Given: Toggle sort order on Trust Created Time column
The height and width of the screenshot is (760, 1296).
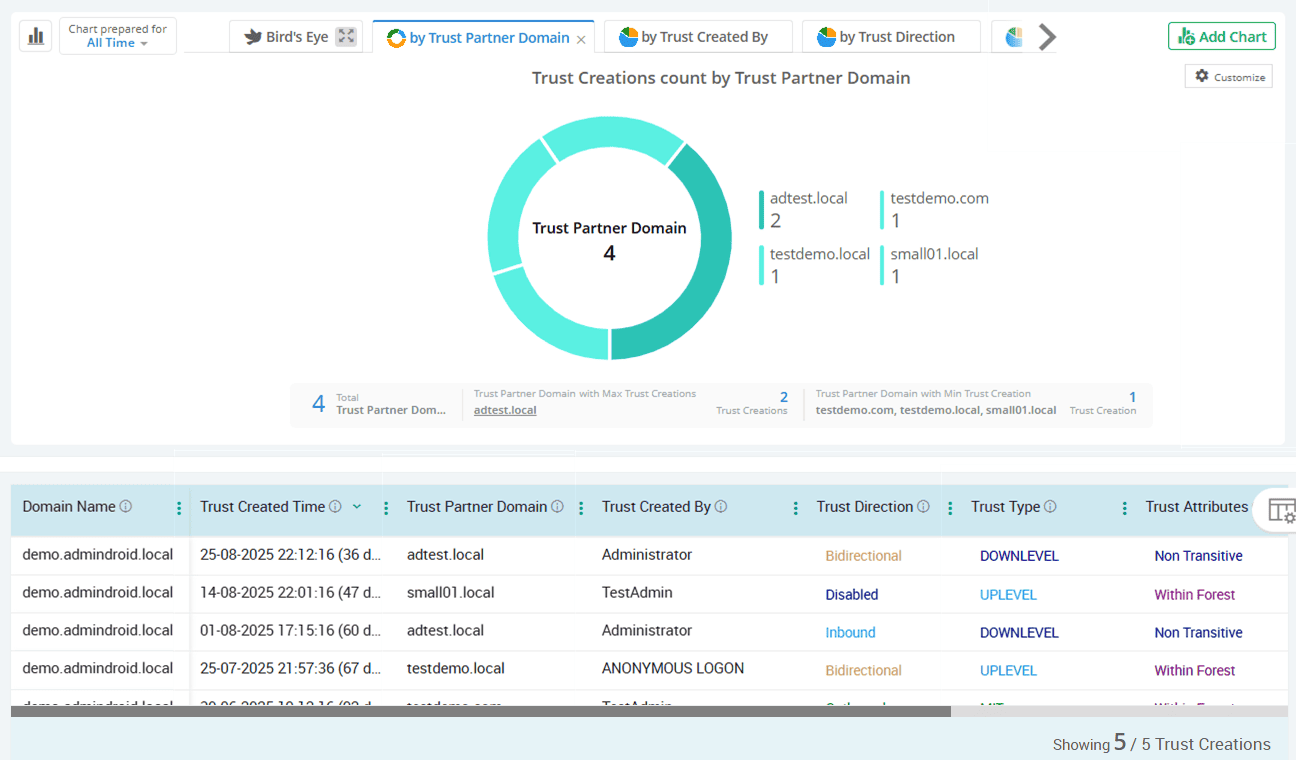Looking at the screenshot, I should point(357,507).
